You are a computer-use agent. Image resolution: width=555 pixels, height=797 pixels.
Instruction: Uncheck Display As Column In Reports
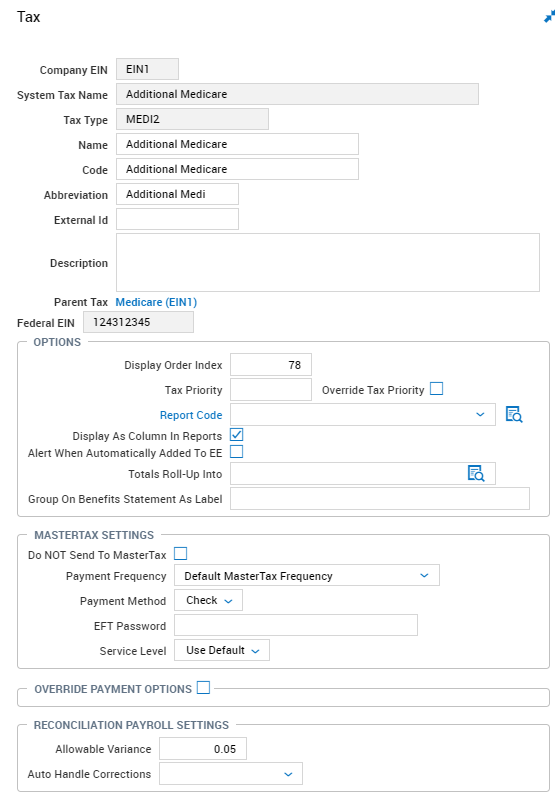tap(236, 435)
